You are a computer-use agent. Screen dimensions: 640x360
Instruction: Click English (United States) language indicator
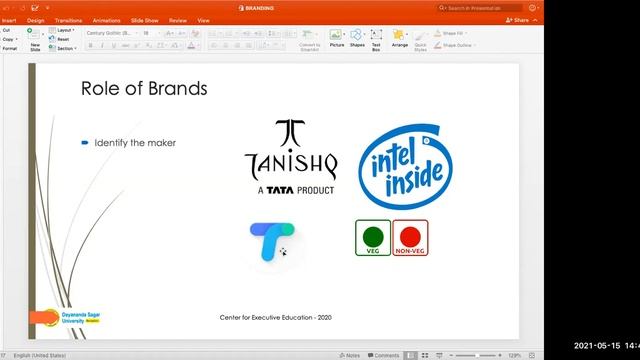pos(40,356)
